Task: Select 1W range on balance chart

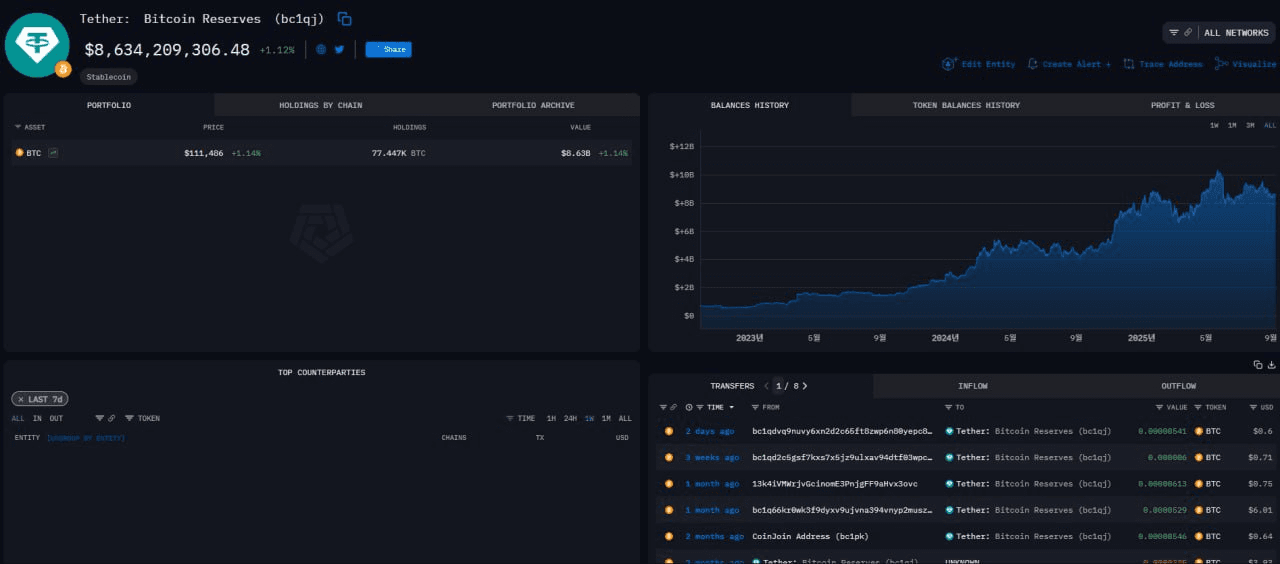Action: (x=1214, y=125)
